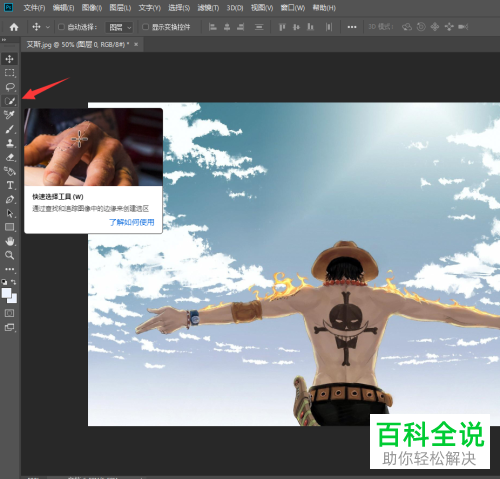This screenshot has height=479, width=500.
Task: Open the 帮助(H) menu
Action: [x=324, y=8]
